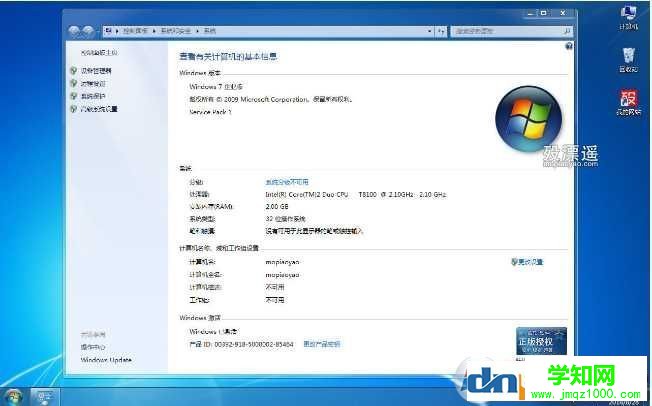Open 设备管理器 in the left sidebar
652x406 pixels.
click(96, 71)
